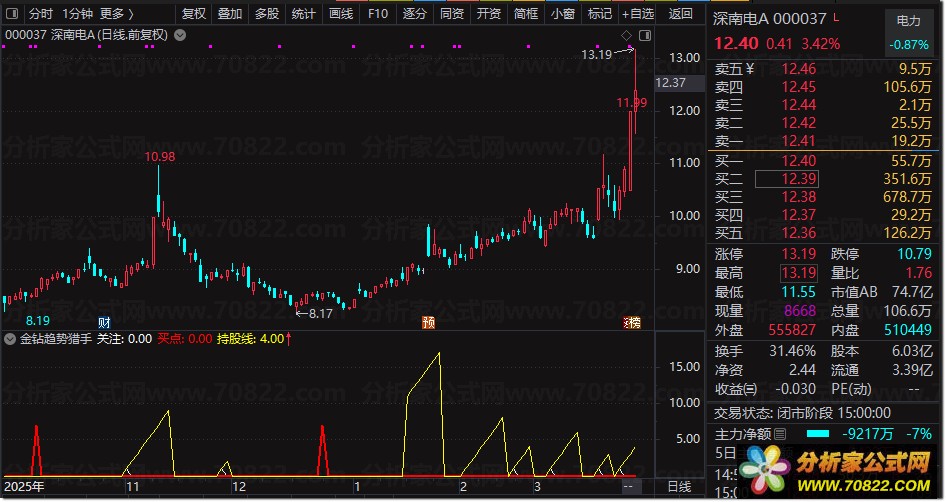Switch to 1分钟 period chart
Image resolution: width=947 pixels, height=502 pixels.
[x=77, y=13]
